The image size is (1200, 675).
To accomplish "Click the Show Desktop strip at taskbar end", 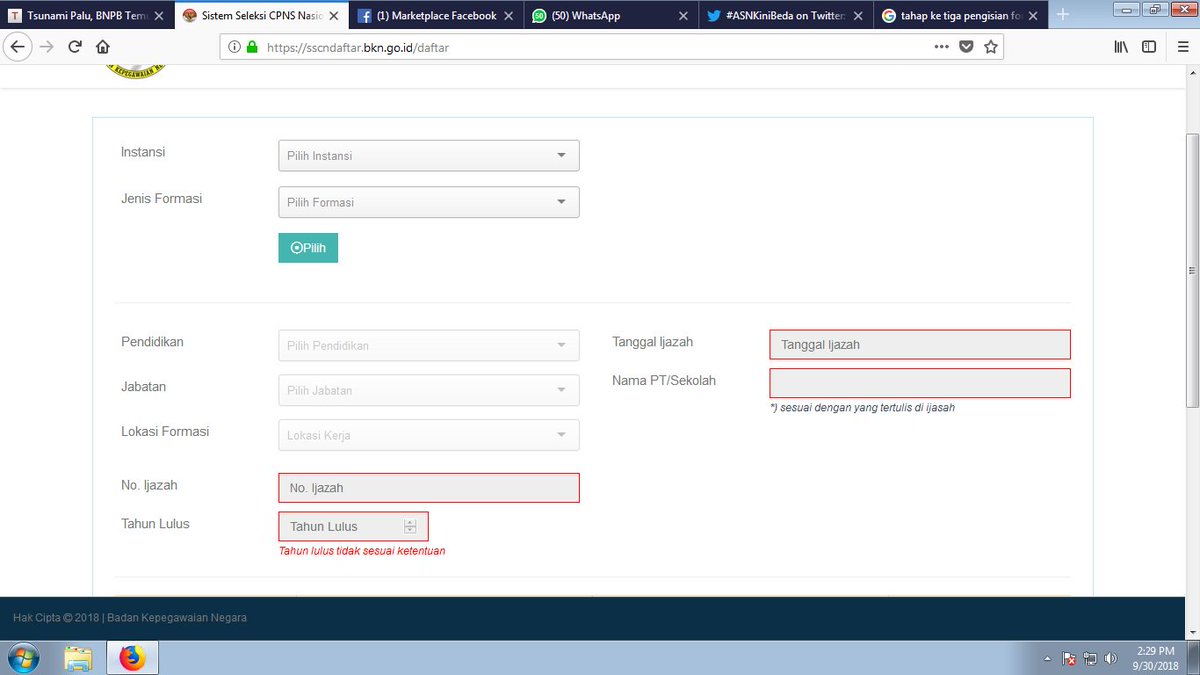I will coord(1193,658).
